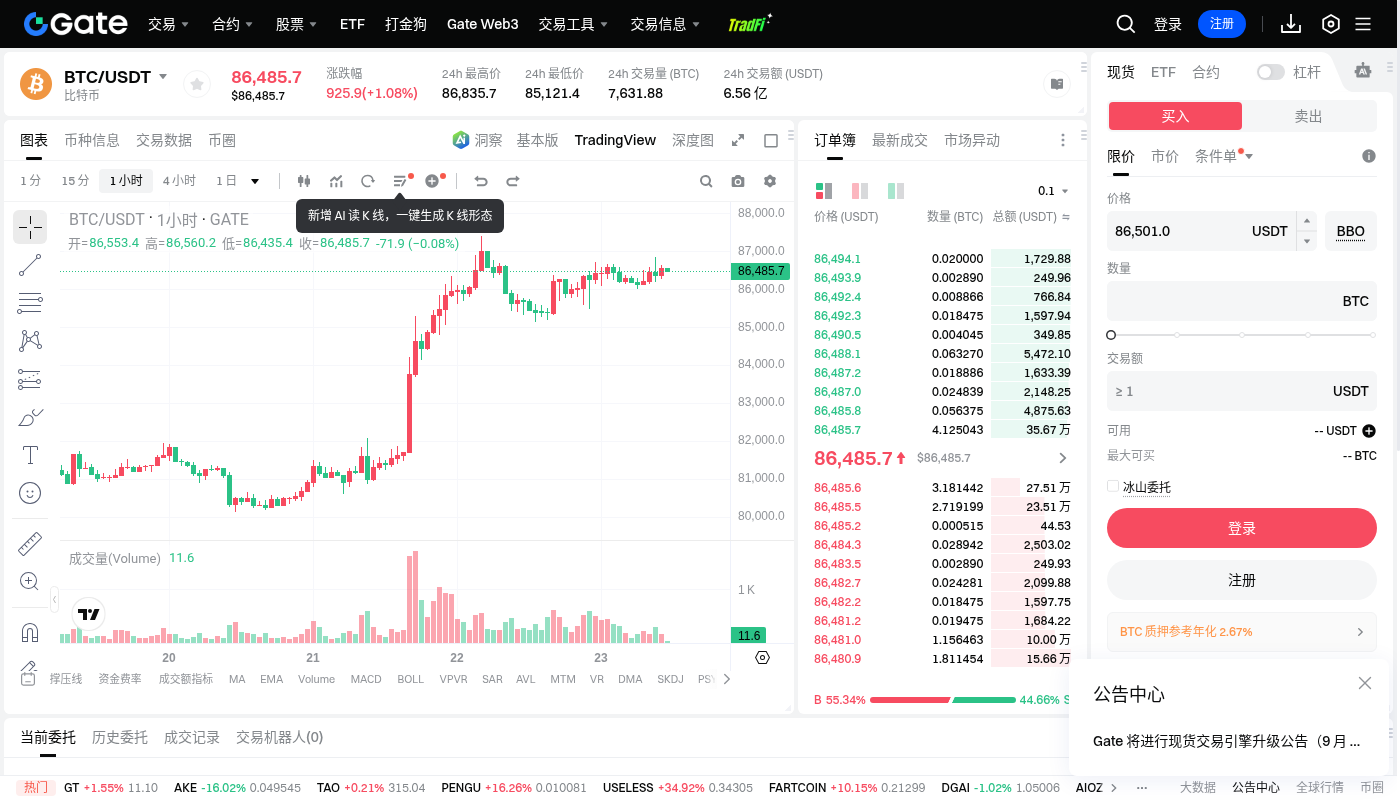This screenshot has width=1400, height=800.
Task: Select the trend line drawing tool
Action: pos(30,265)
